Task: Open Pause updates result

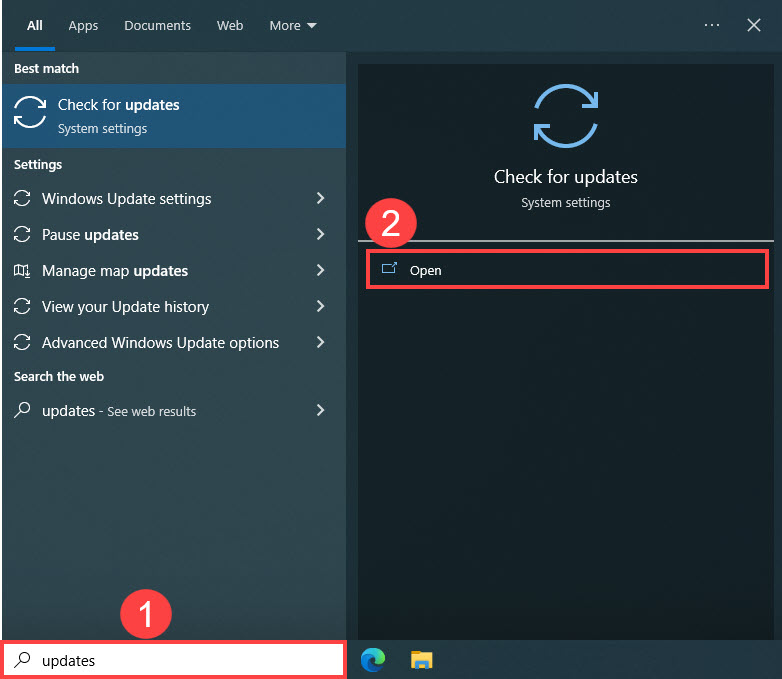Action: click(x=174, y=234)
